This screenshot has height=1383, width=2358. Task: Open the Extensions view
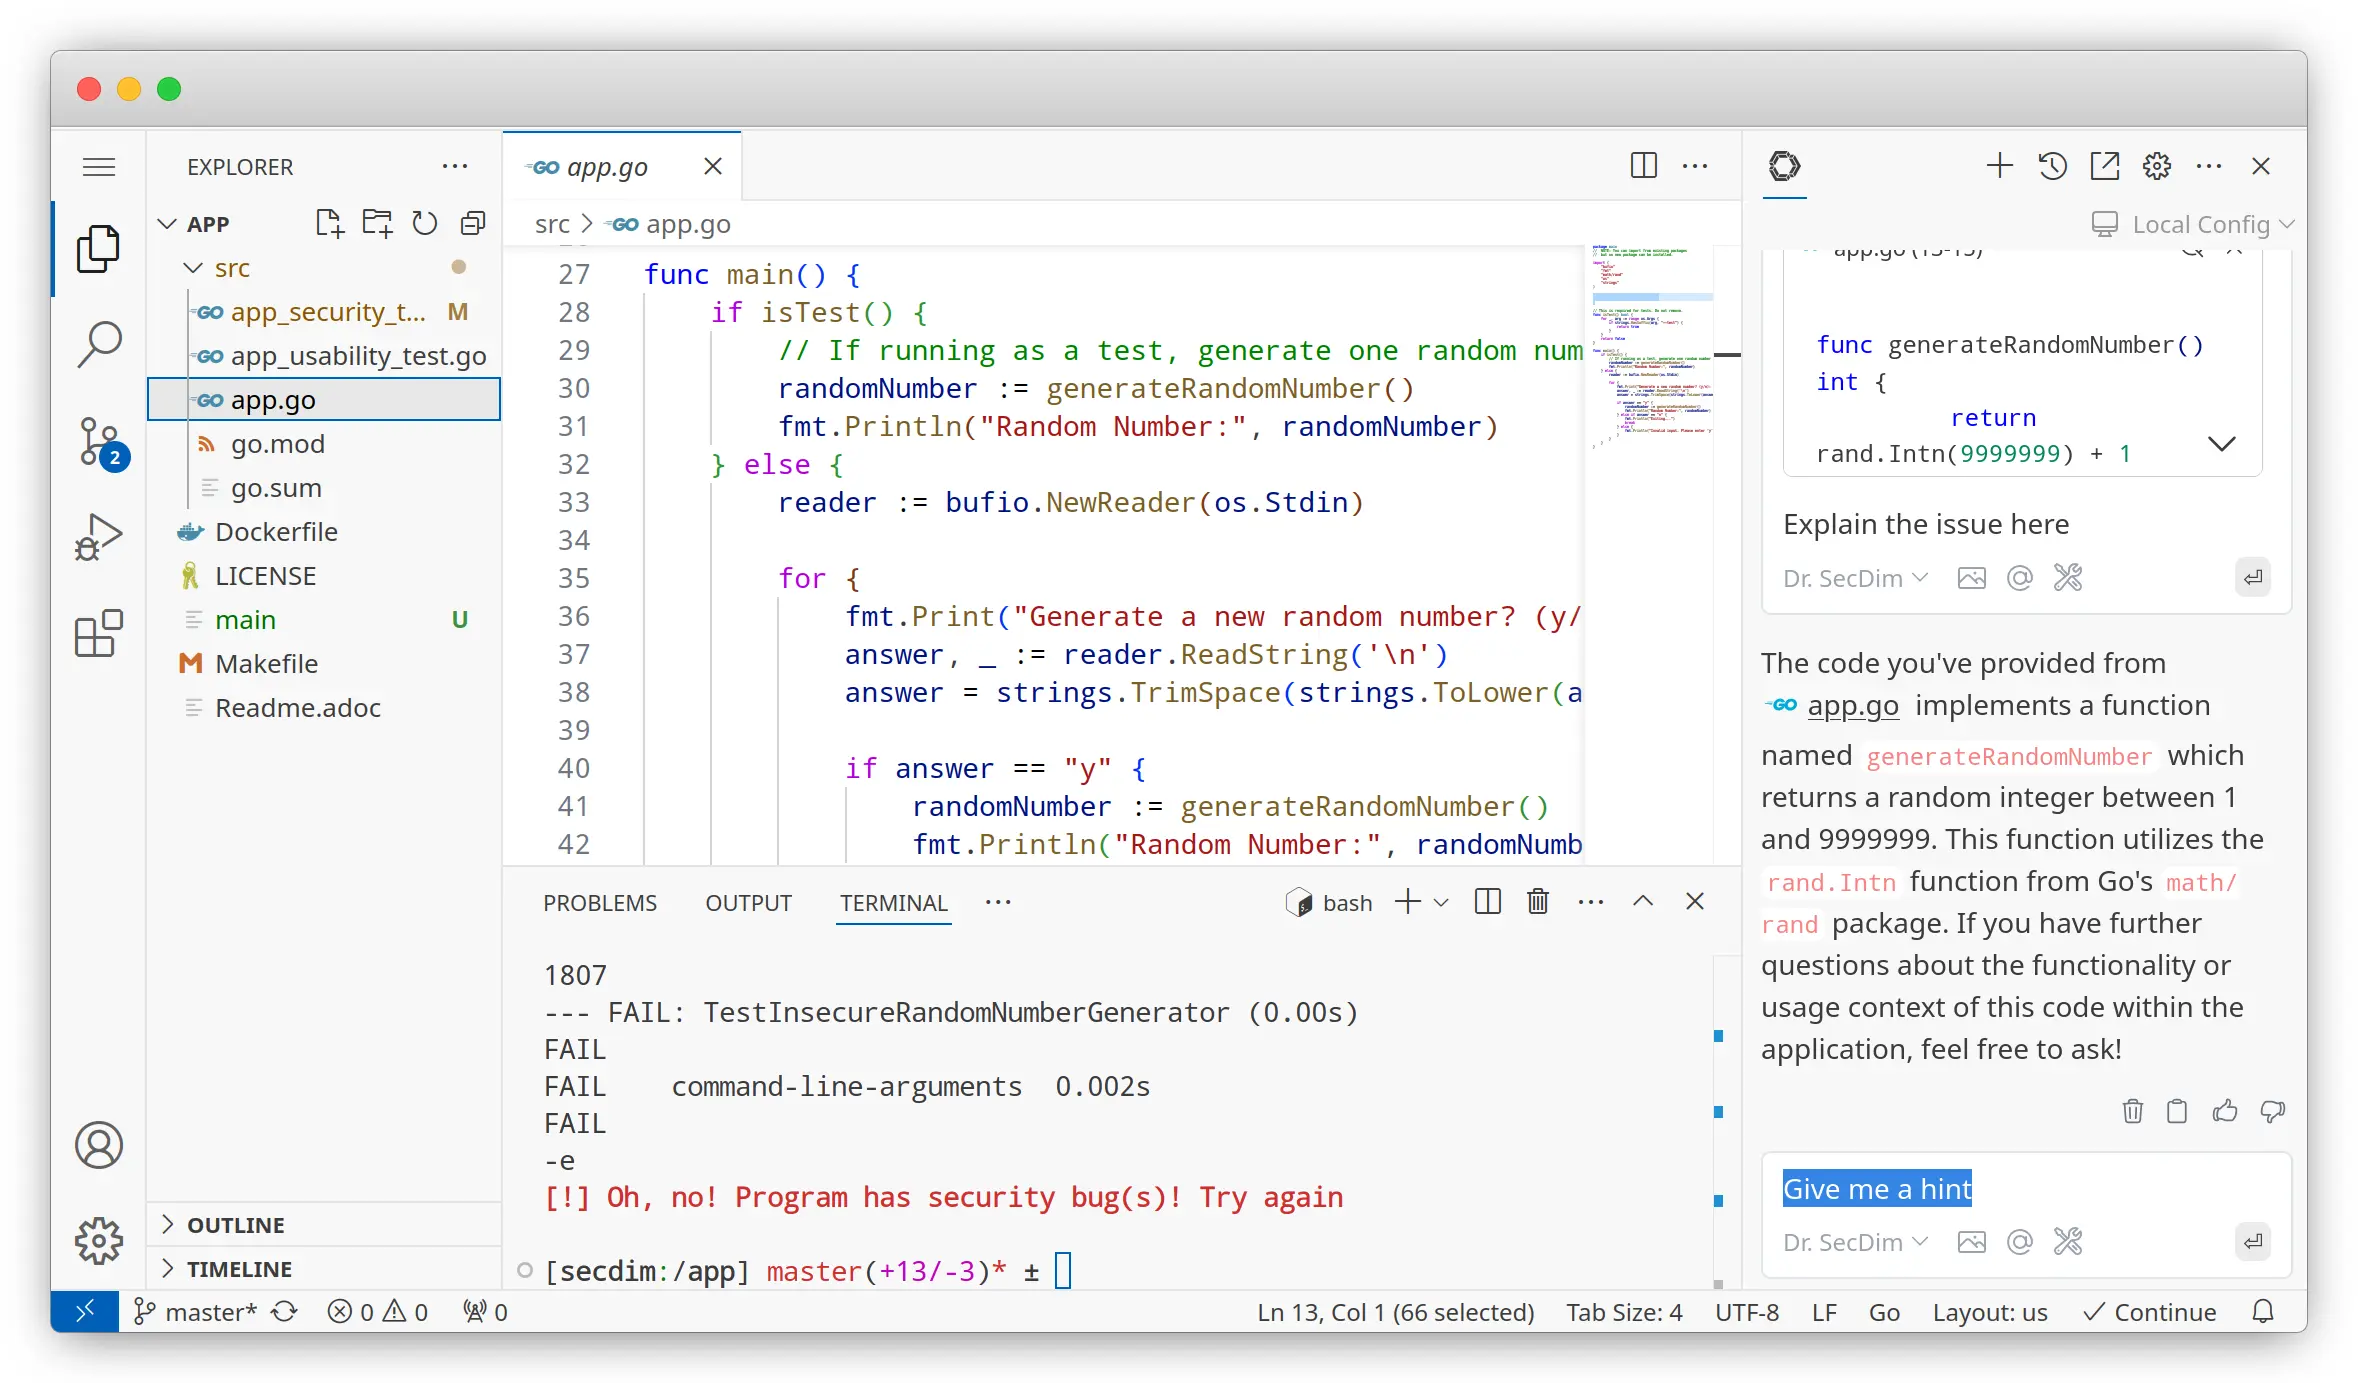(99, 633)
